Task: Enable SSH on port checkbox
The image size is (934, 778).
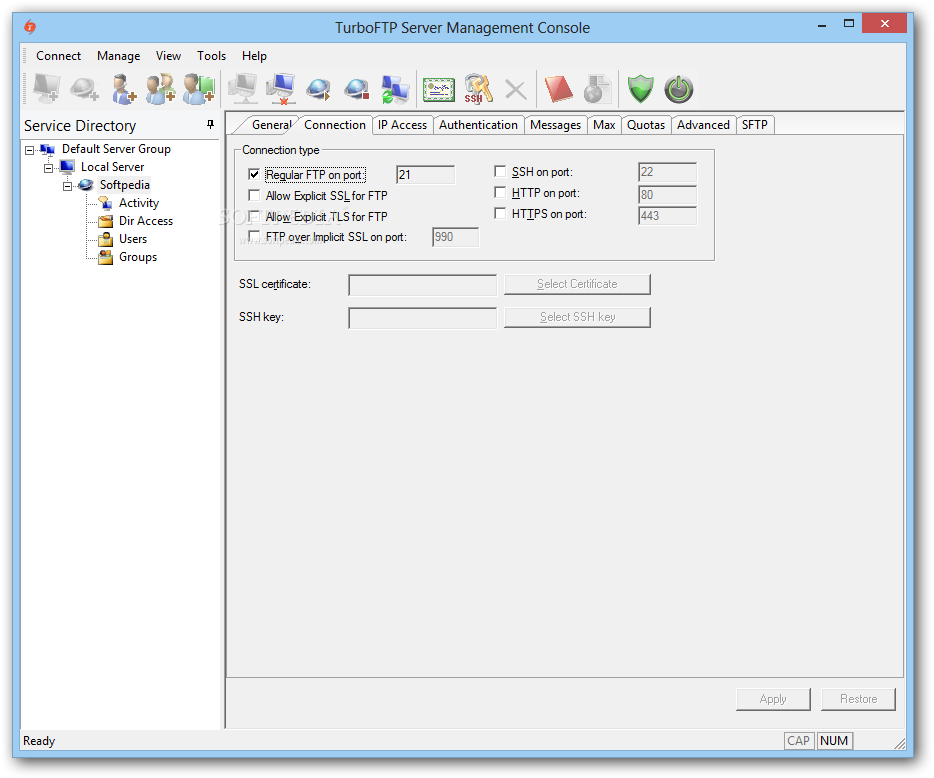Action: [500, 172]
